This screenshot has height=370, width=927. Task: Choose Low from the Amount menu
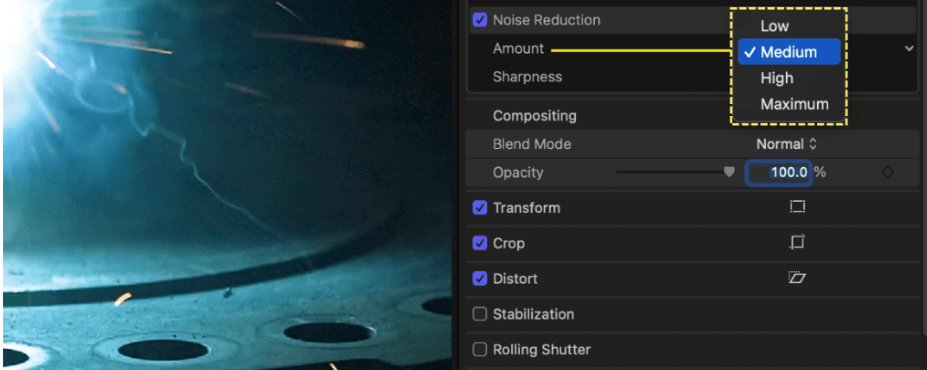point(789,26)
